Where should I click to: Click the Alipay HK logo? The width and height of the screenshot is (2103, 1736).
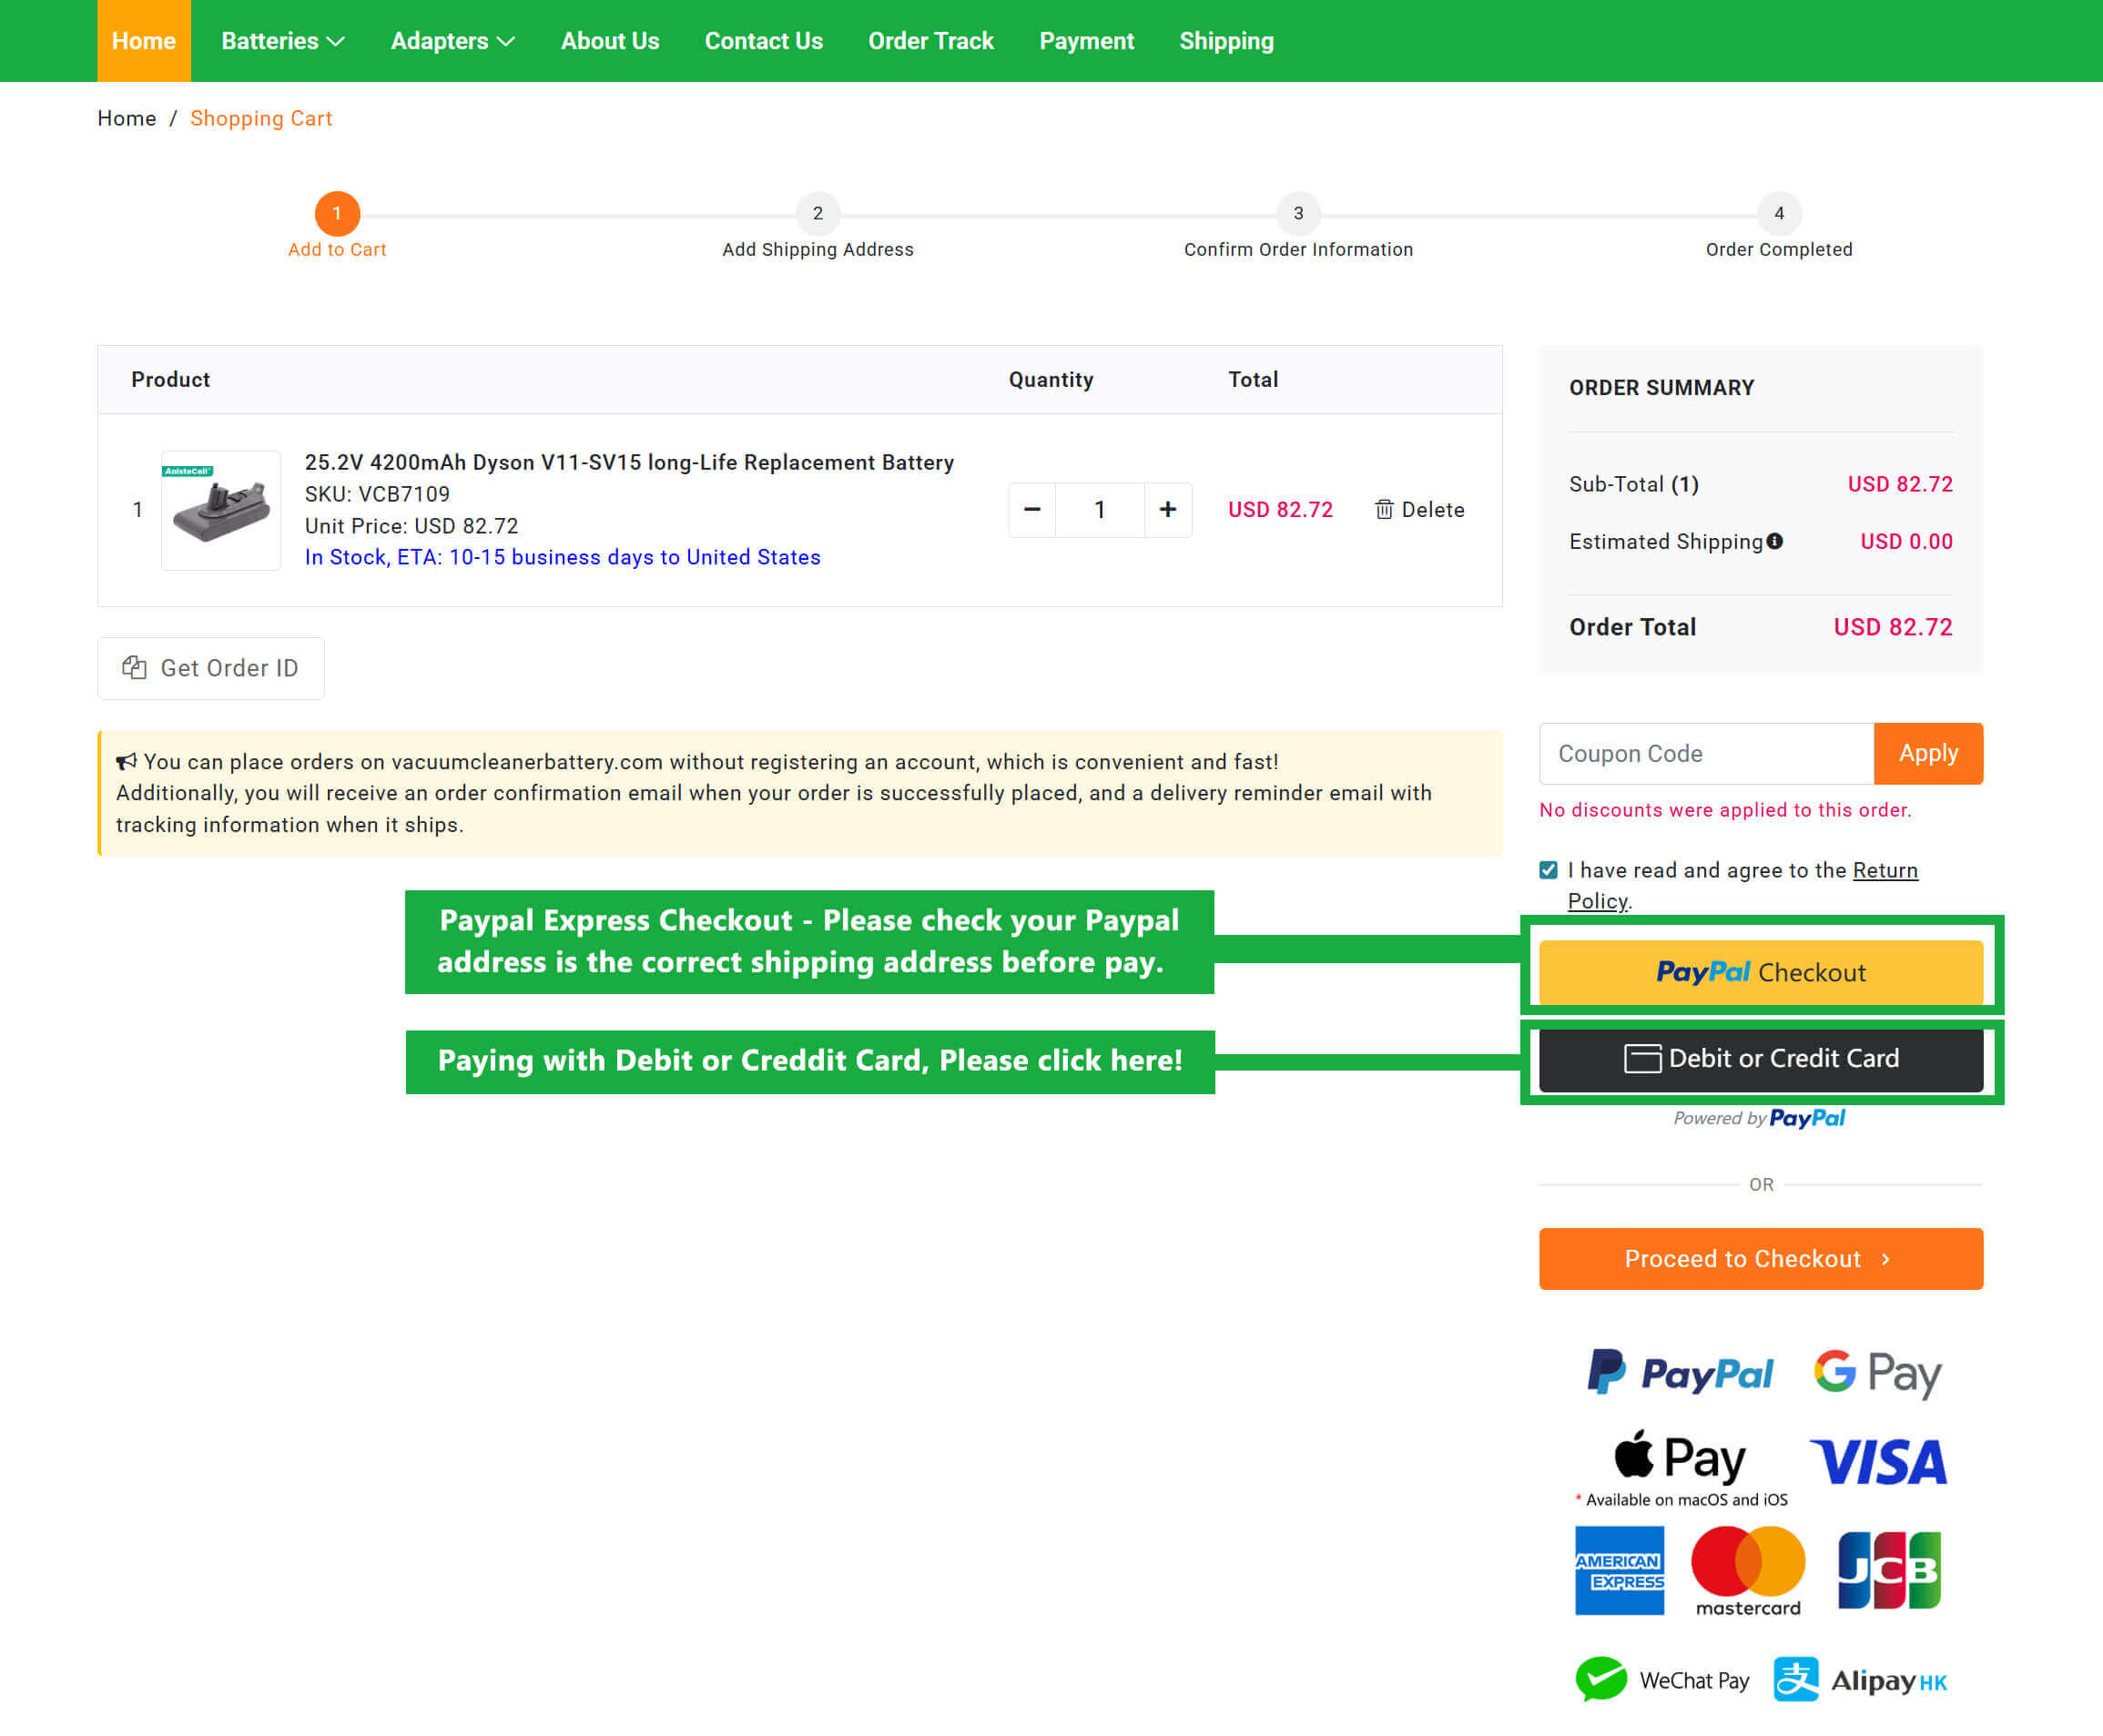click(x=1860, y=1680)
